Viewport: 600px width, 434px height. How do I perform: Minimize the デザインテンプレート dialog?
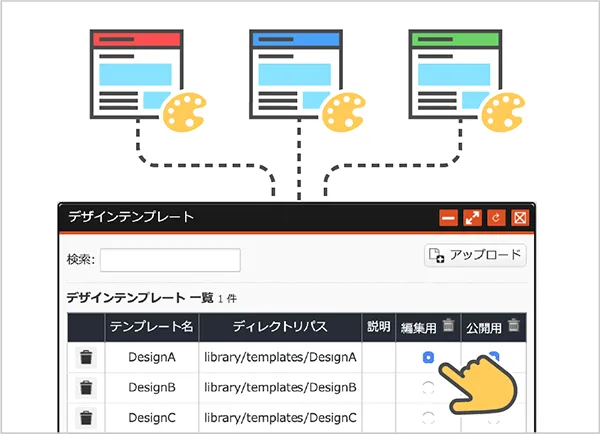449,217
